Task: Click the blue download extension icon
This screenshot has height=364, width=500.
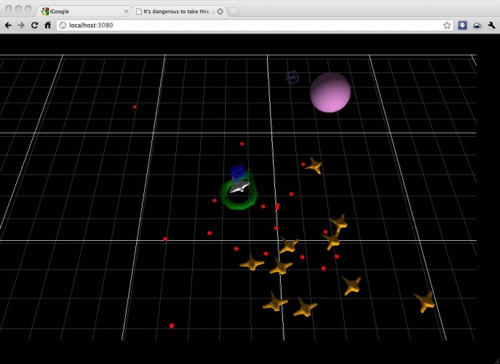Action: pos(462,25)
